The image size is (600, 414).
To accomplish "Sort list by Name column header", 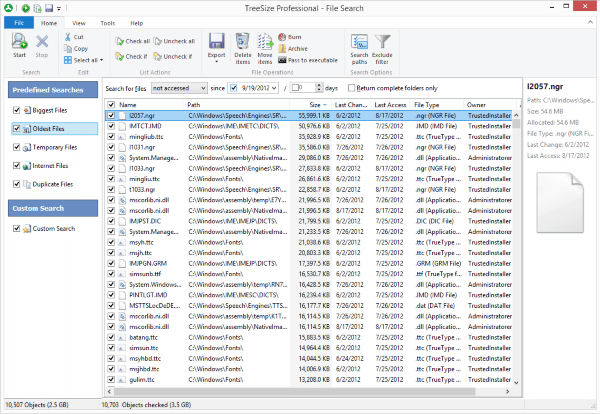I will pos(150,104).
